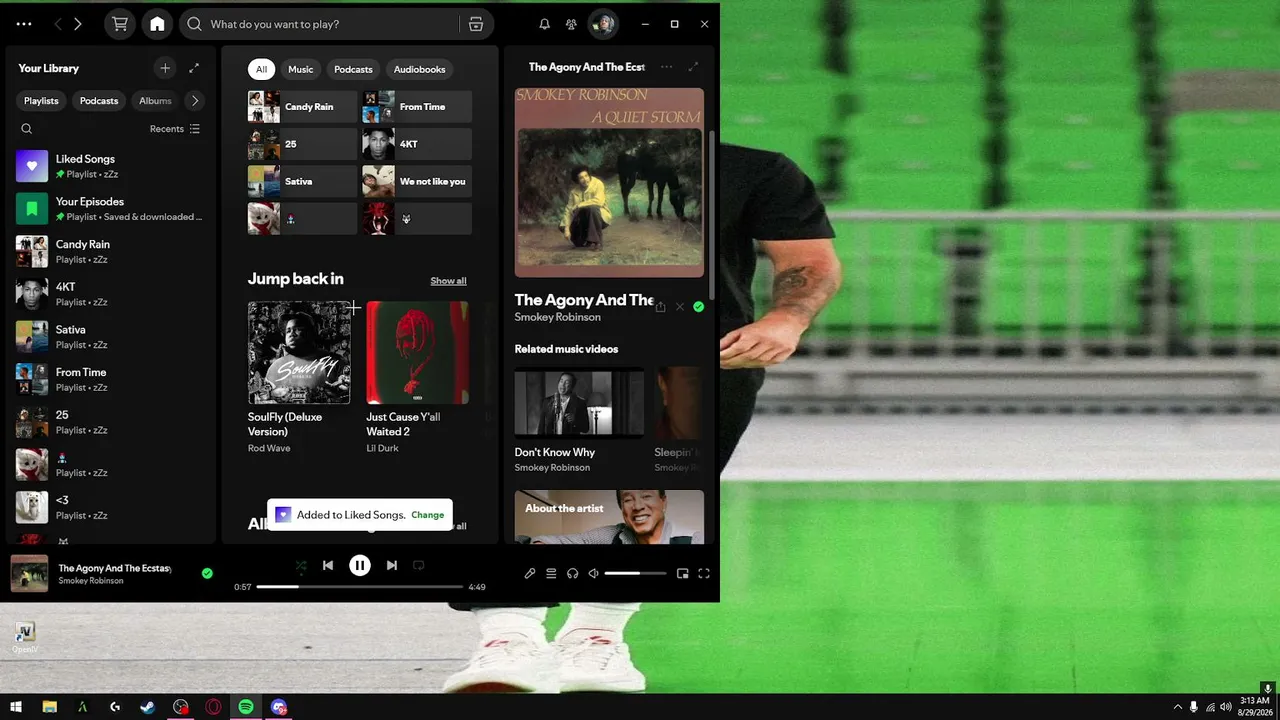Go back with the left arrow
The image size is (1280, 720).
click(57, 24)
